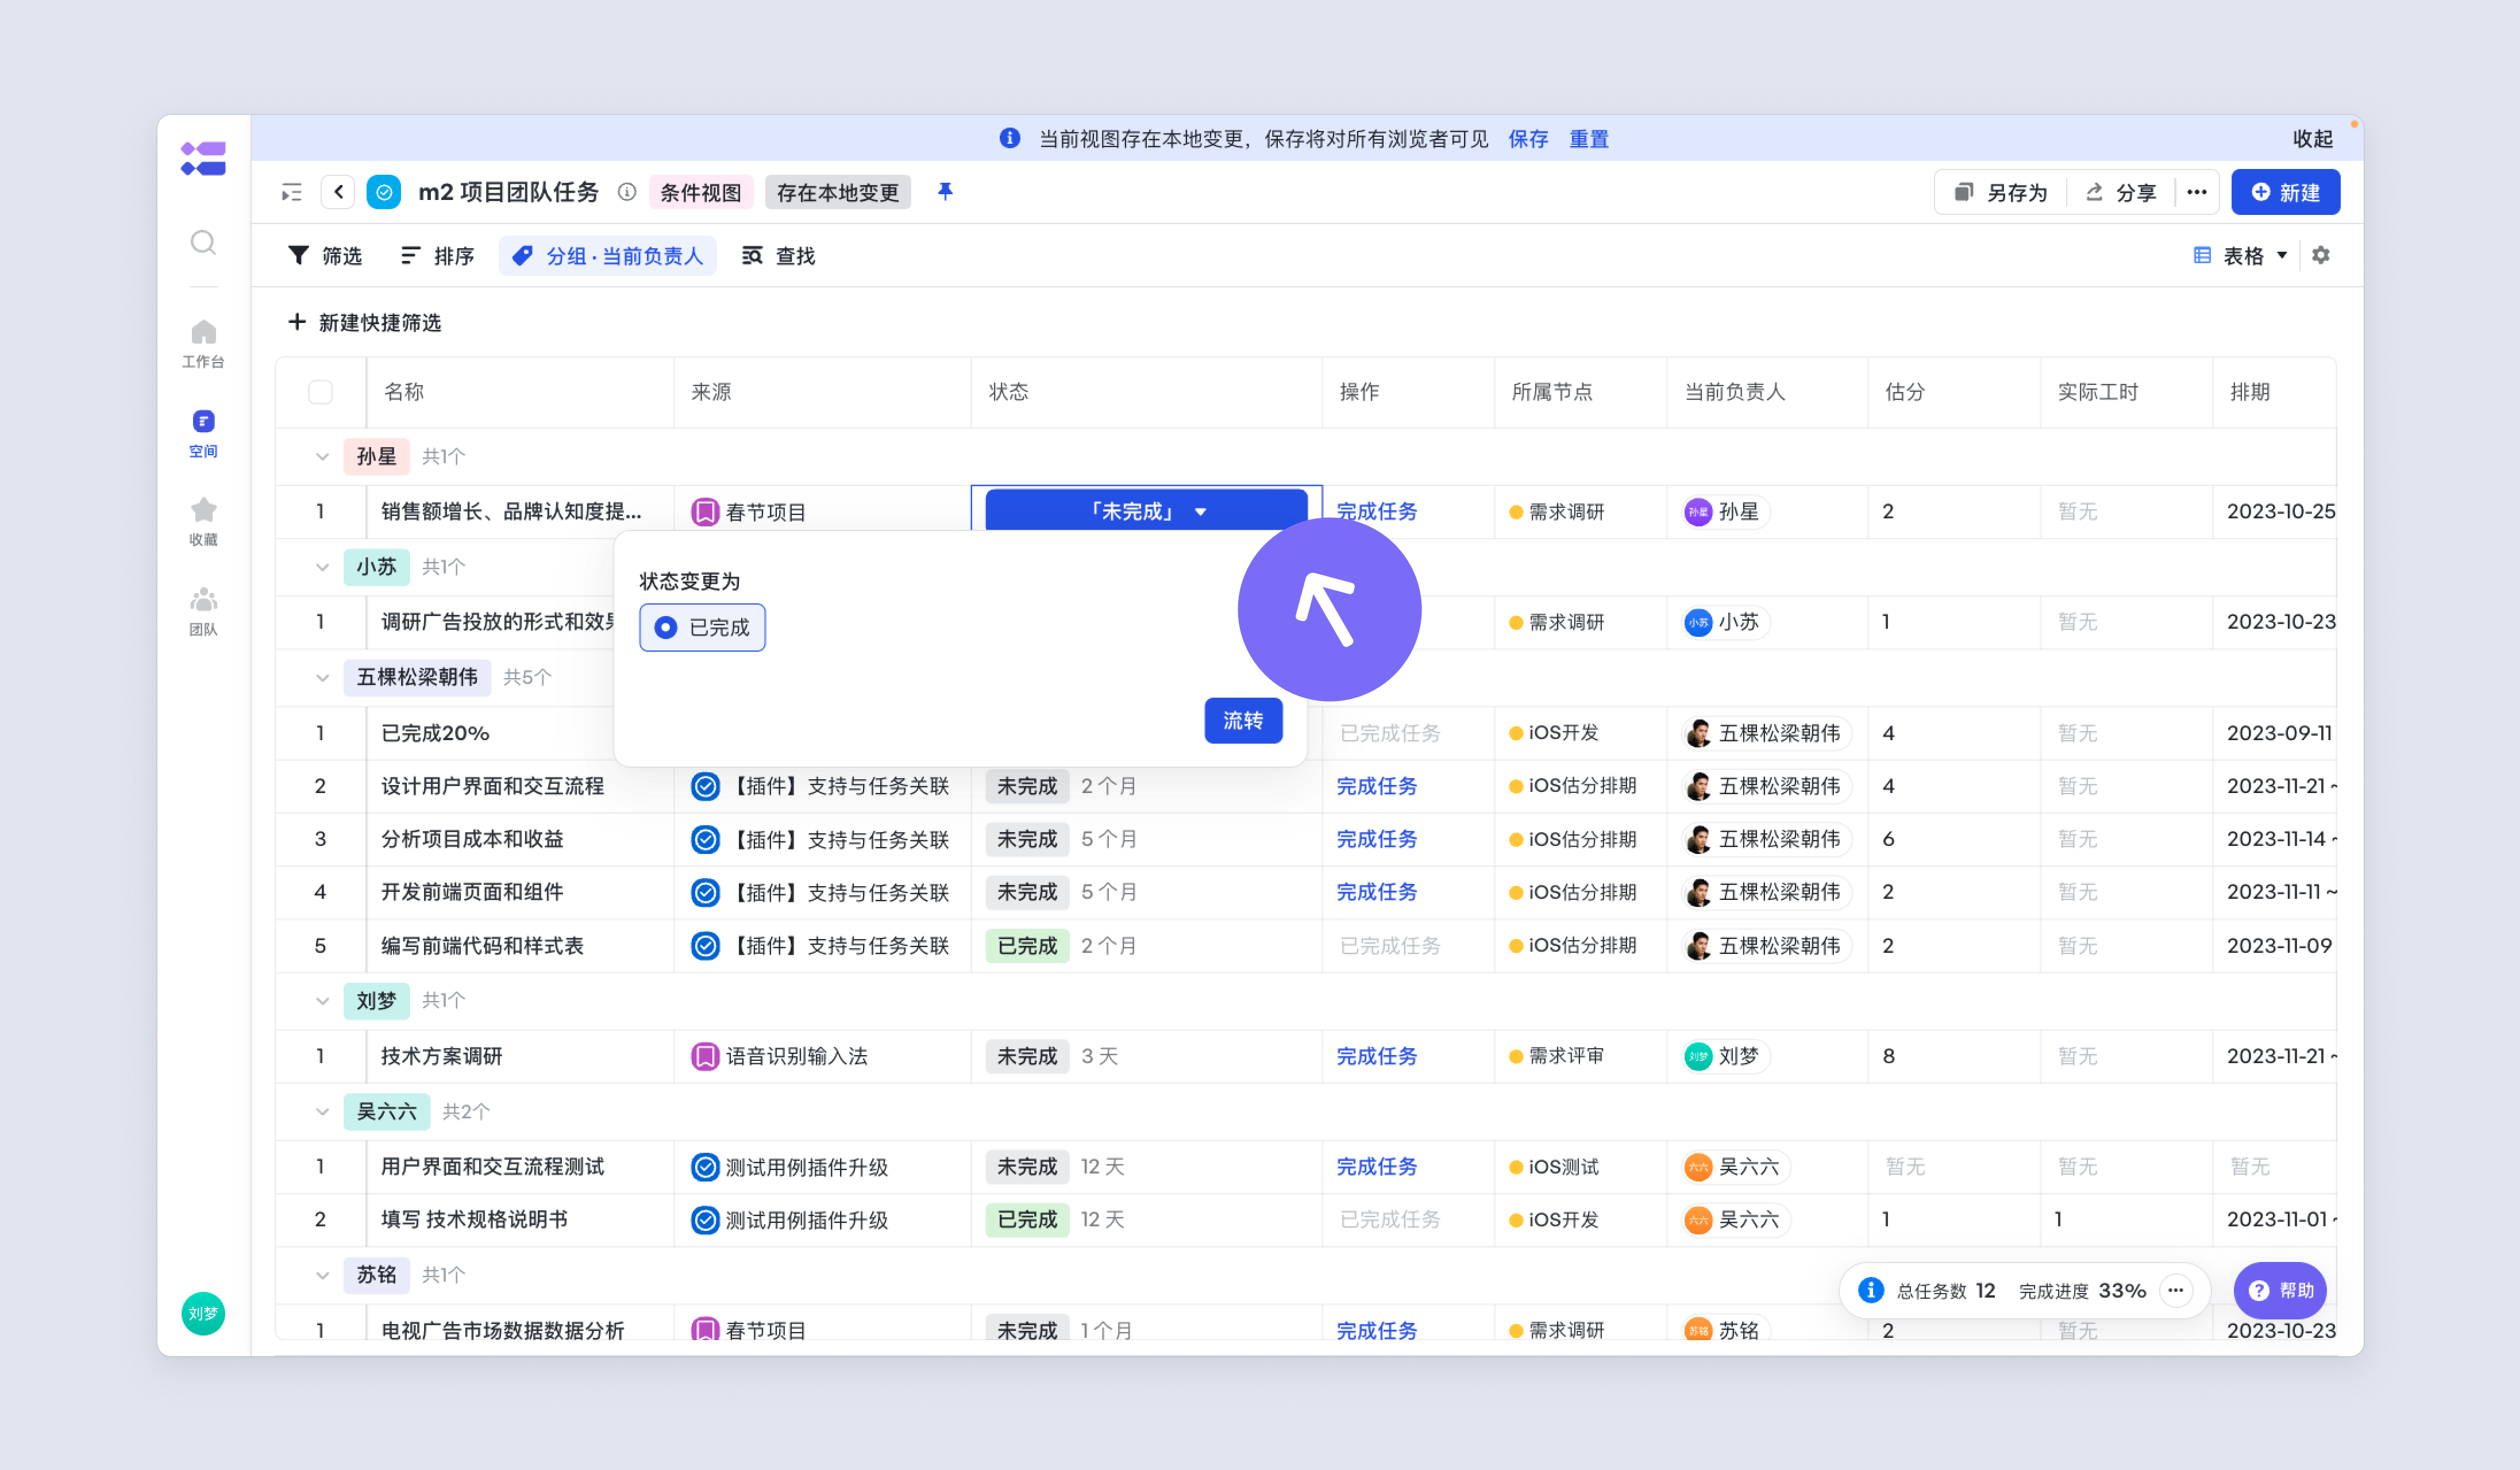Click 语音识别输入法 source icon
2520x1470 pixels.
click(705, 1056)
